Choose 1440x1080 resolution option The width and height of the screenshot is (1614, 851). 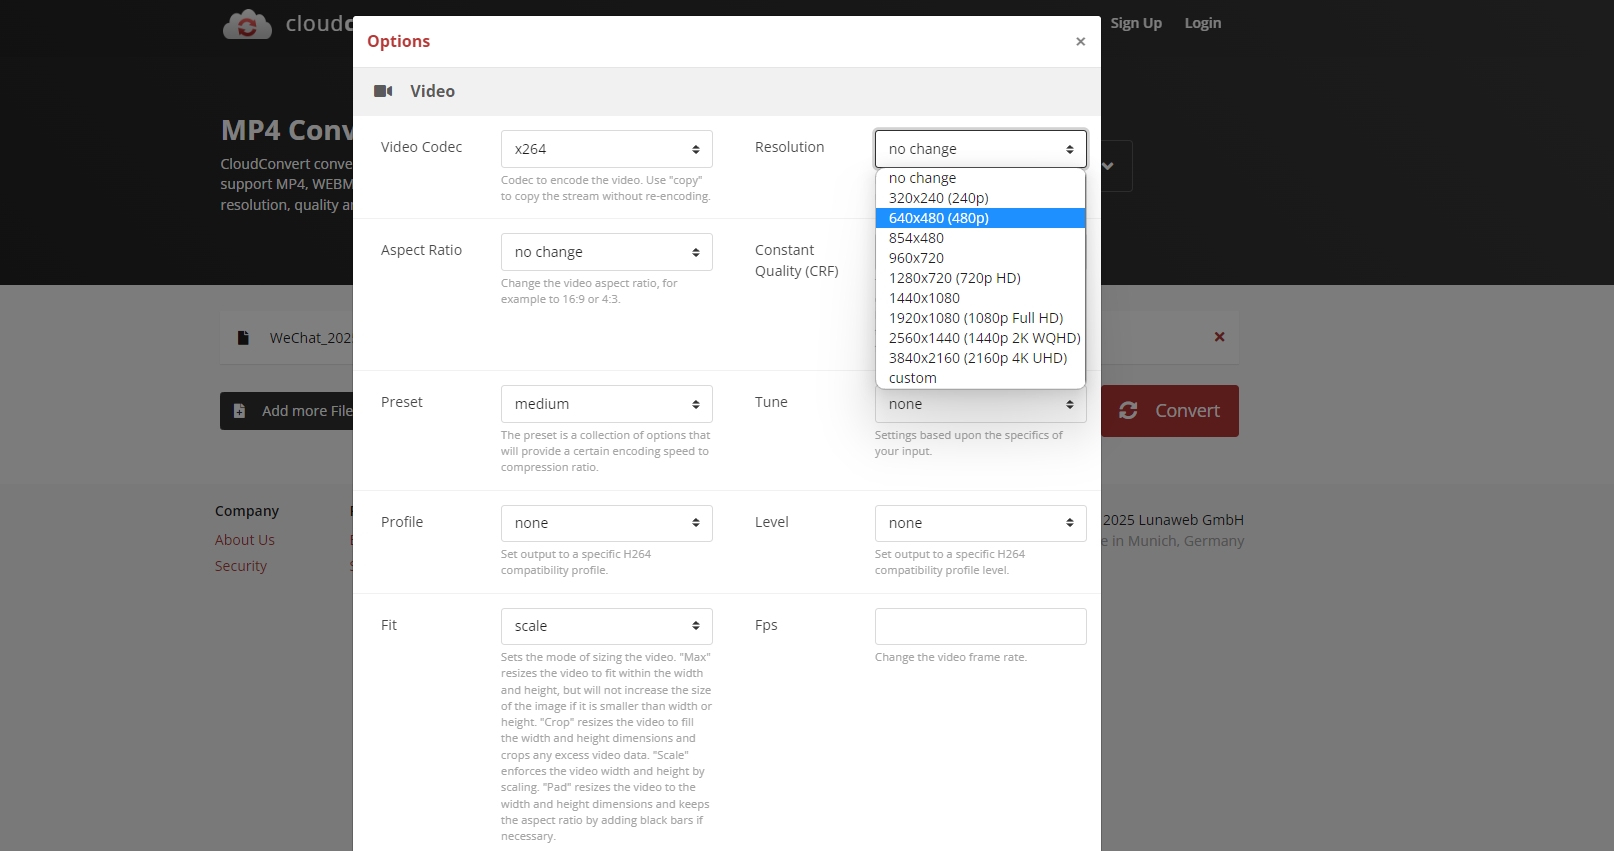point(980,298)
